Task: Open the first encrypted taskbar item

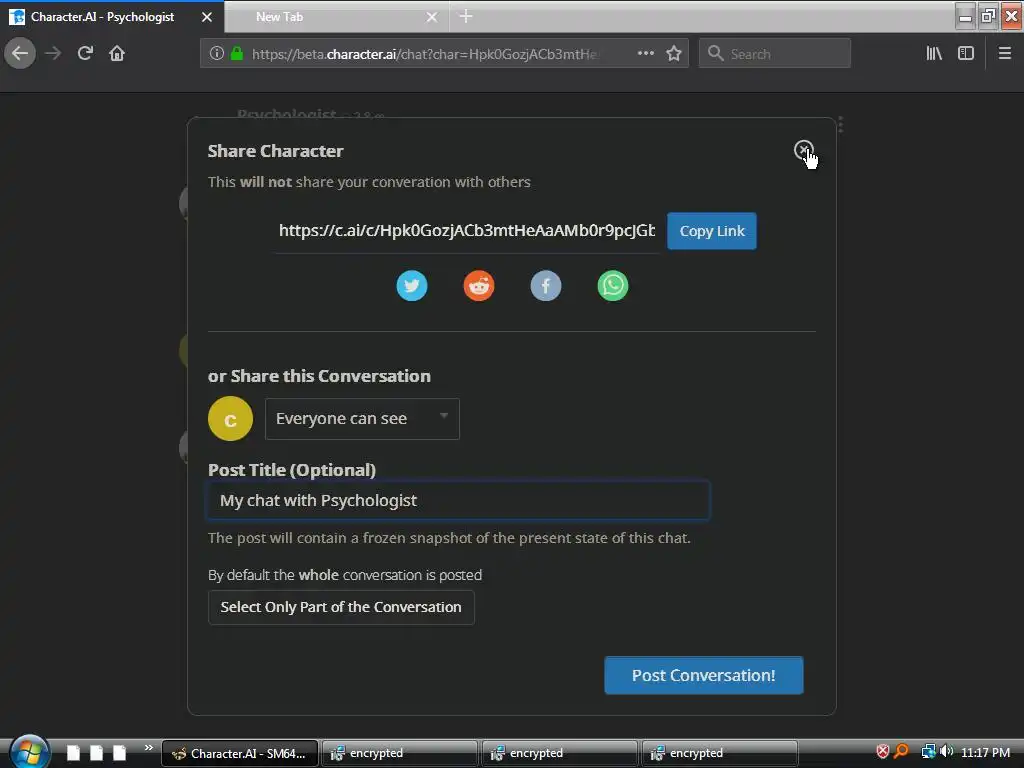Action: point(400,753)
